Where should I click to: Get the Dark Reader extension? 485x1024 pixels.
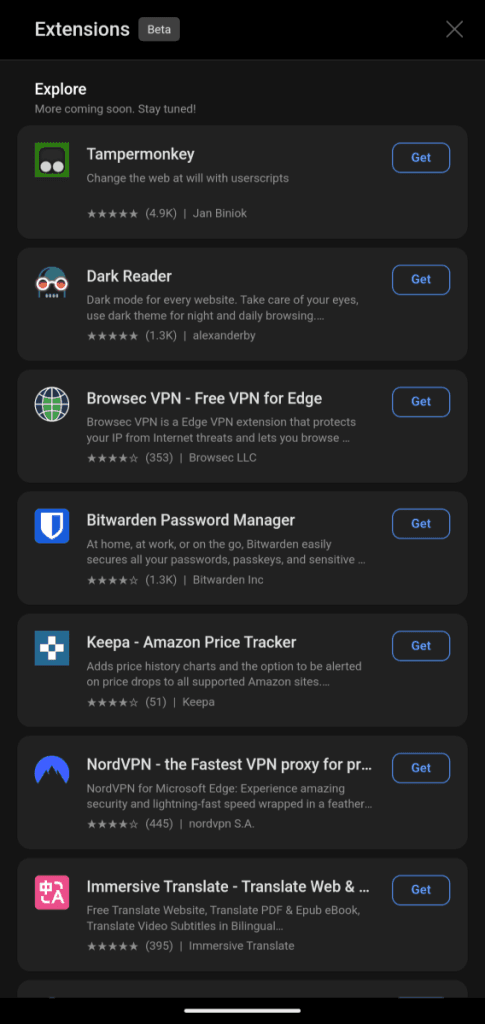click(421, 280)
